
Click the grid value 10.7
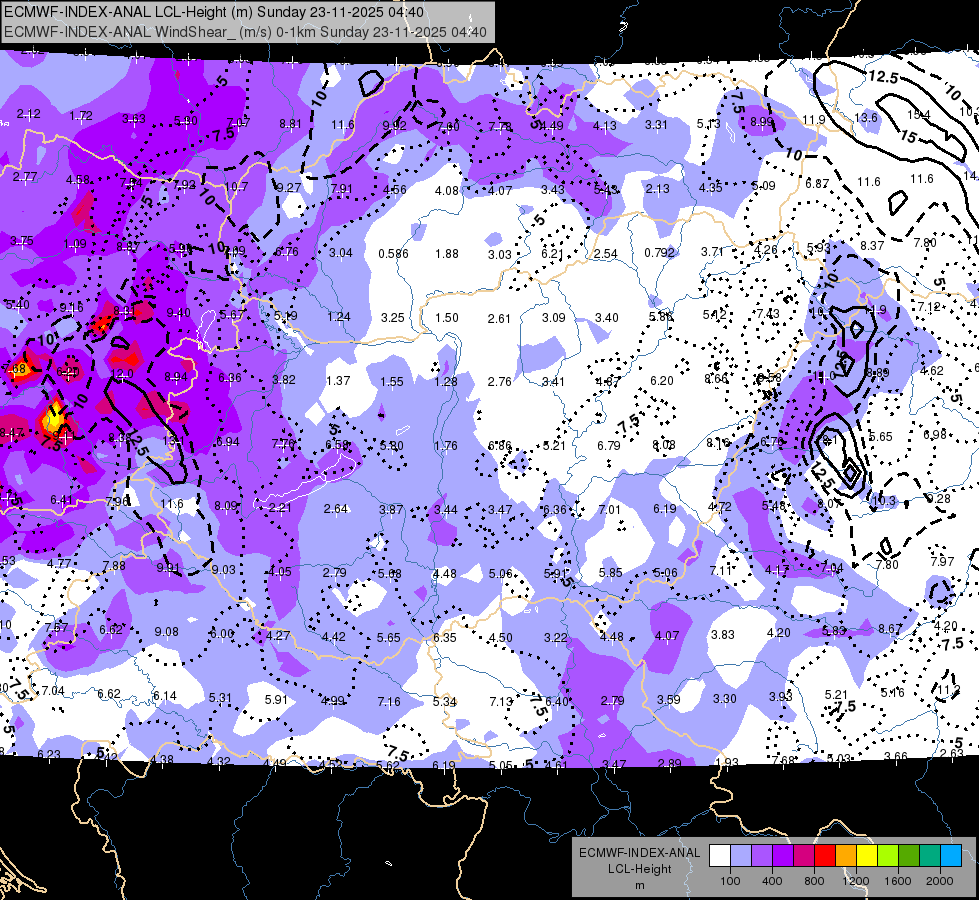(x=237, y=186)
